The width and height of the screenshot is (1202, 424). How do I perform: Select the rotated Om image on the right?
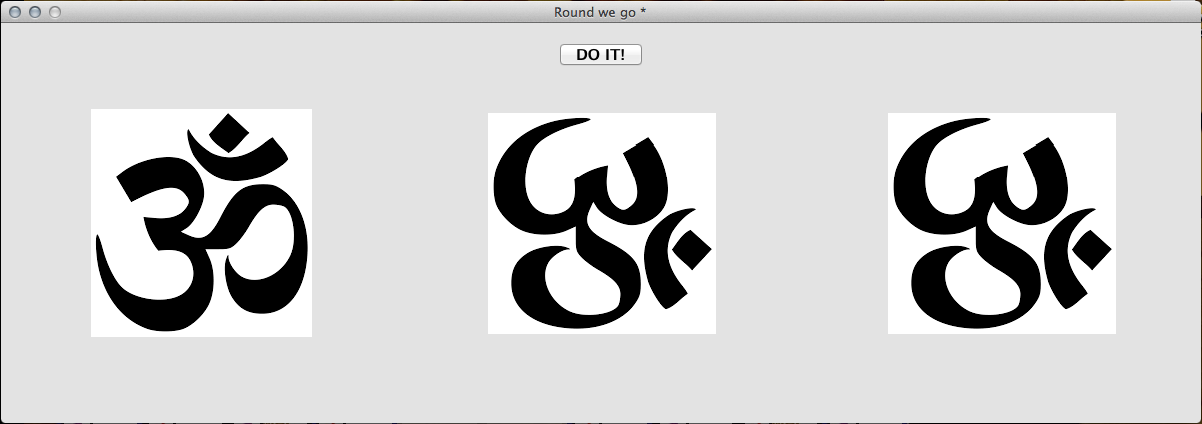tap(1002, 223)
